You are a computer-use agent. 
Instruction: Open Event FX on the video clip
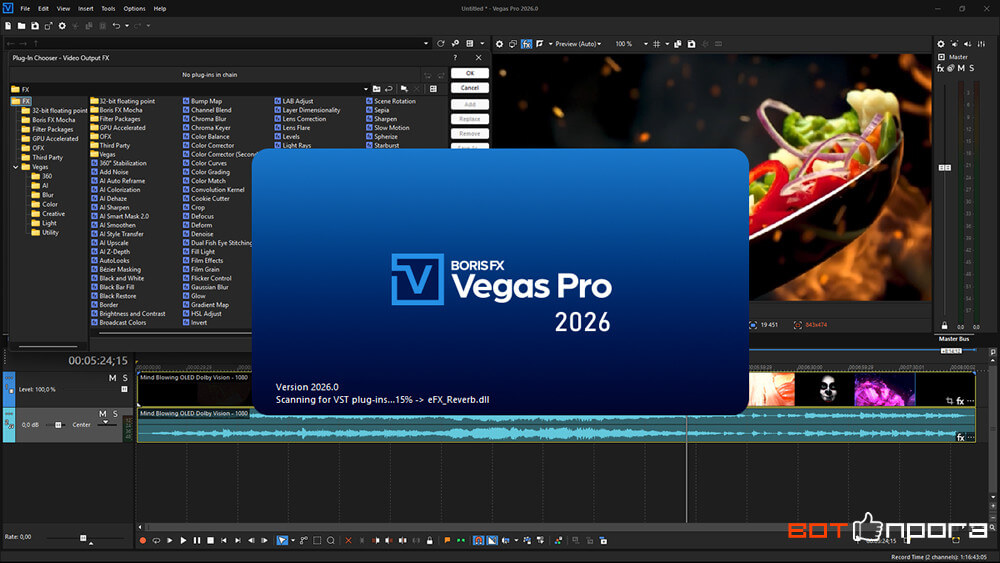coord(960,401)
